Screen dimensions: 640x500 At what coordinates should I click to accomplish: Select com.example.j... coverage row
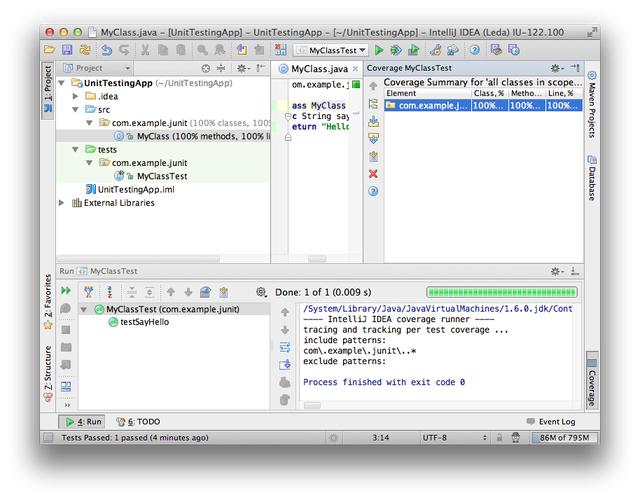coord(483,105)
